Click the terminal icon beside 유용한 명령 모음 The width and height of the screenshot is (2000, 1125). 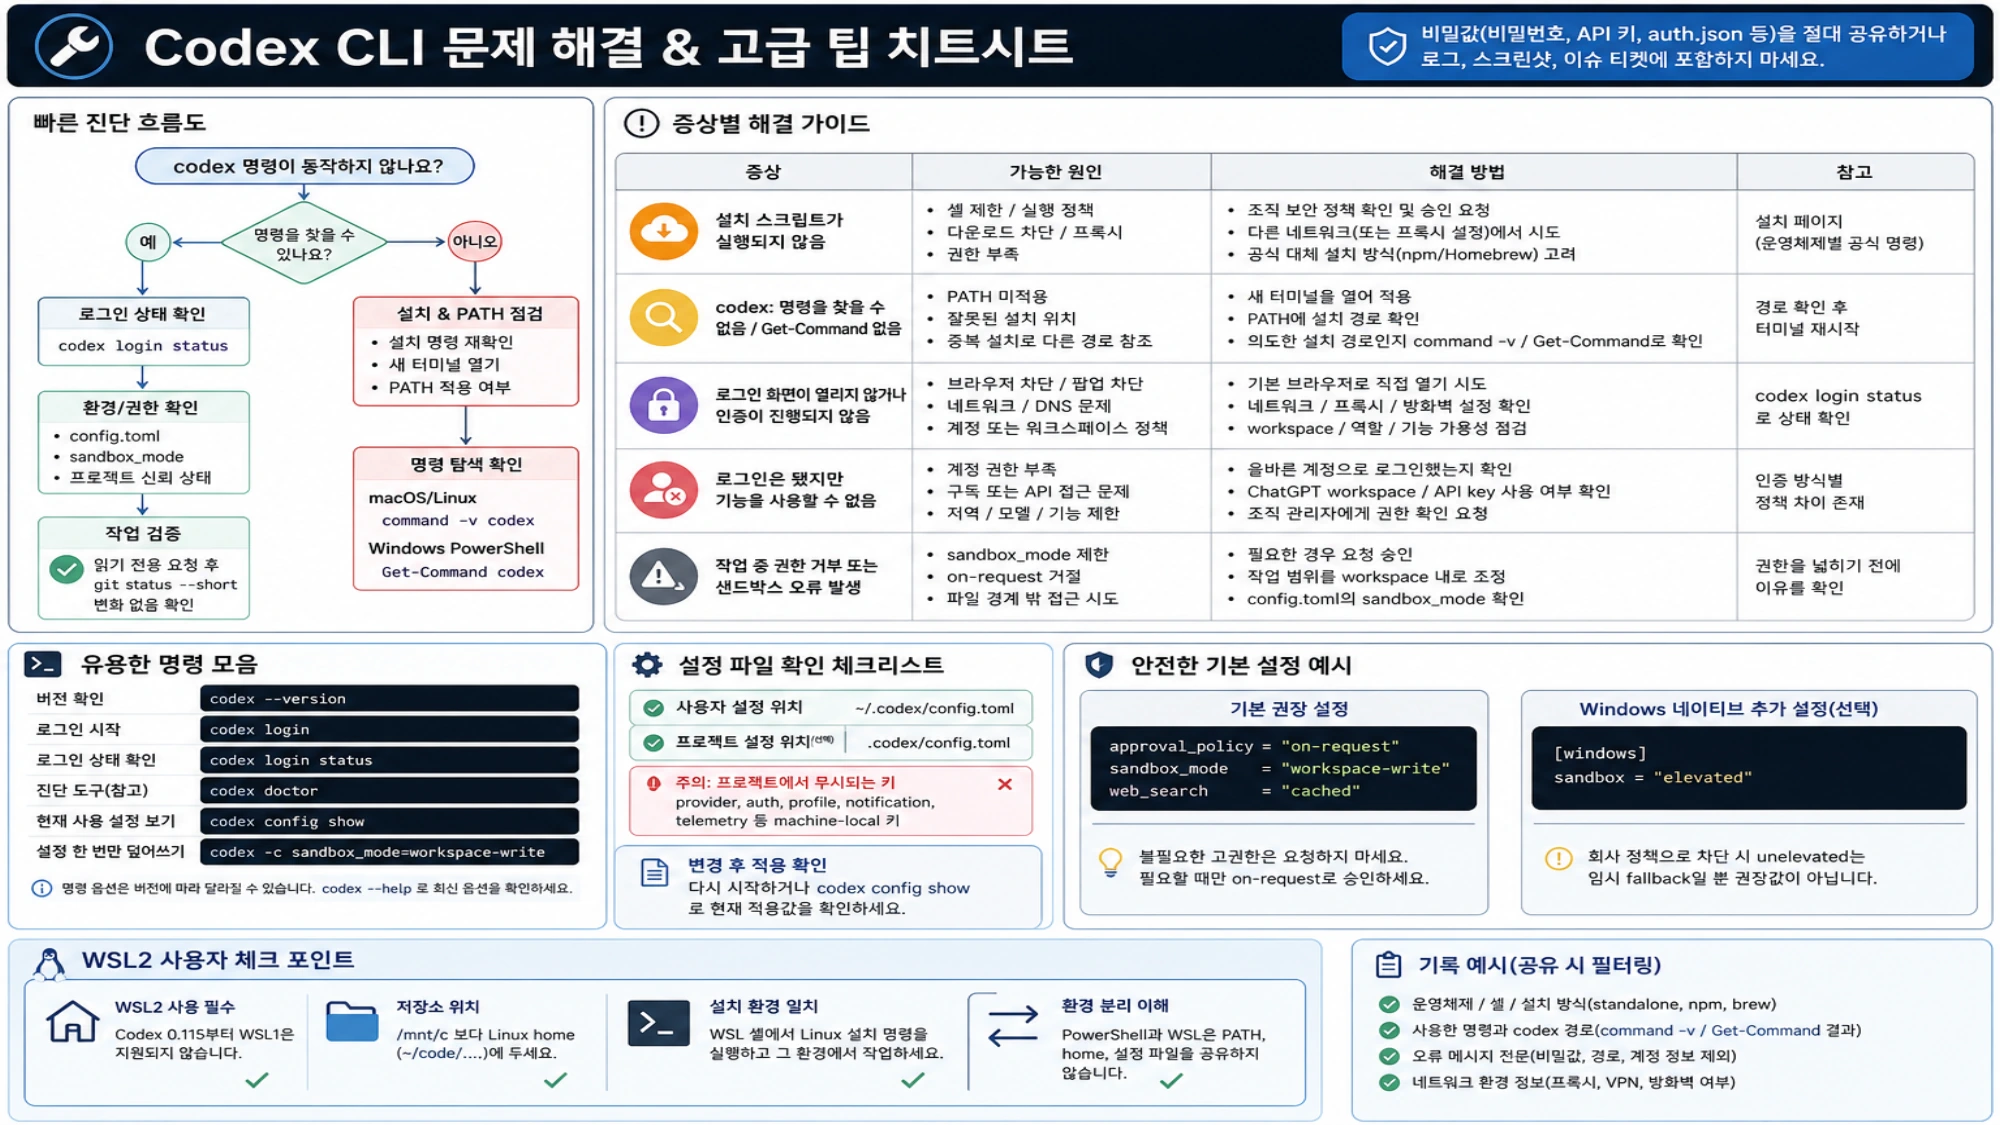[42, 664]
